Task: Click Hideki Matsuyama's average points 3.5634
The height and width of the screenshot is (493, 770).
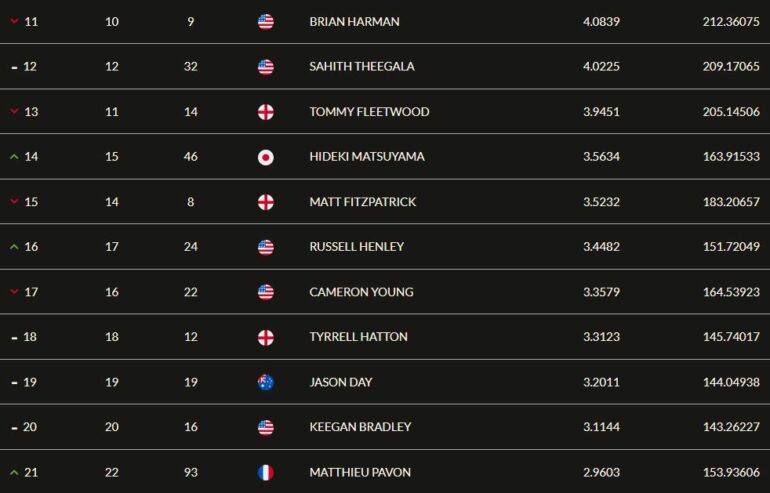Action: [x=601, y=157]
